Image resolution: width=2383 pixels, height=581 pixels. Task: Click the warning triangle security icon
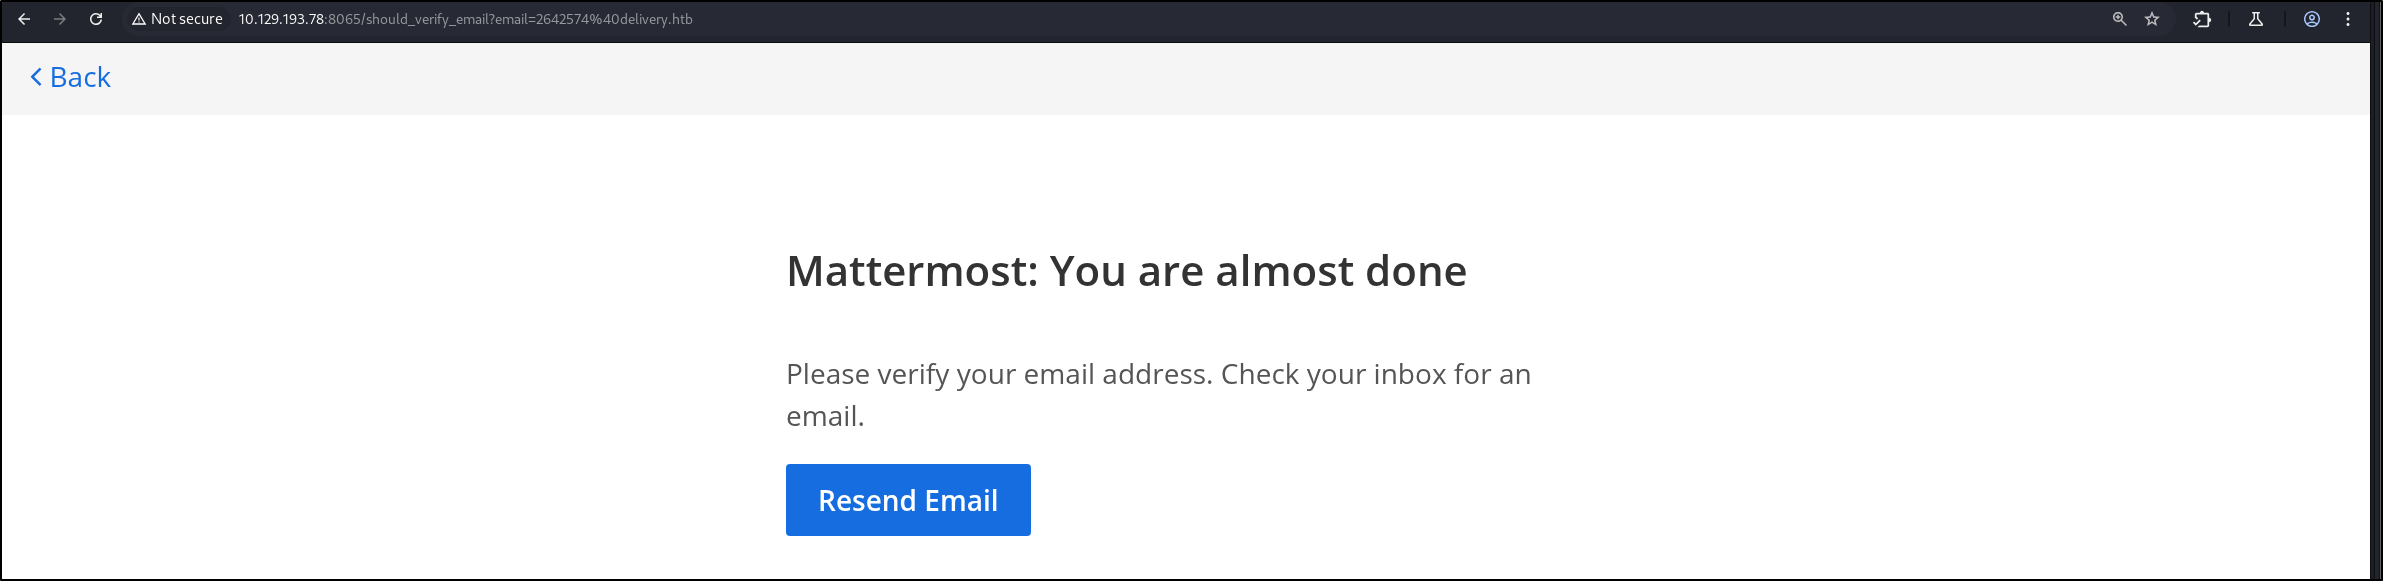pos(139,19)
